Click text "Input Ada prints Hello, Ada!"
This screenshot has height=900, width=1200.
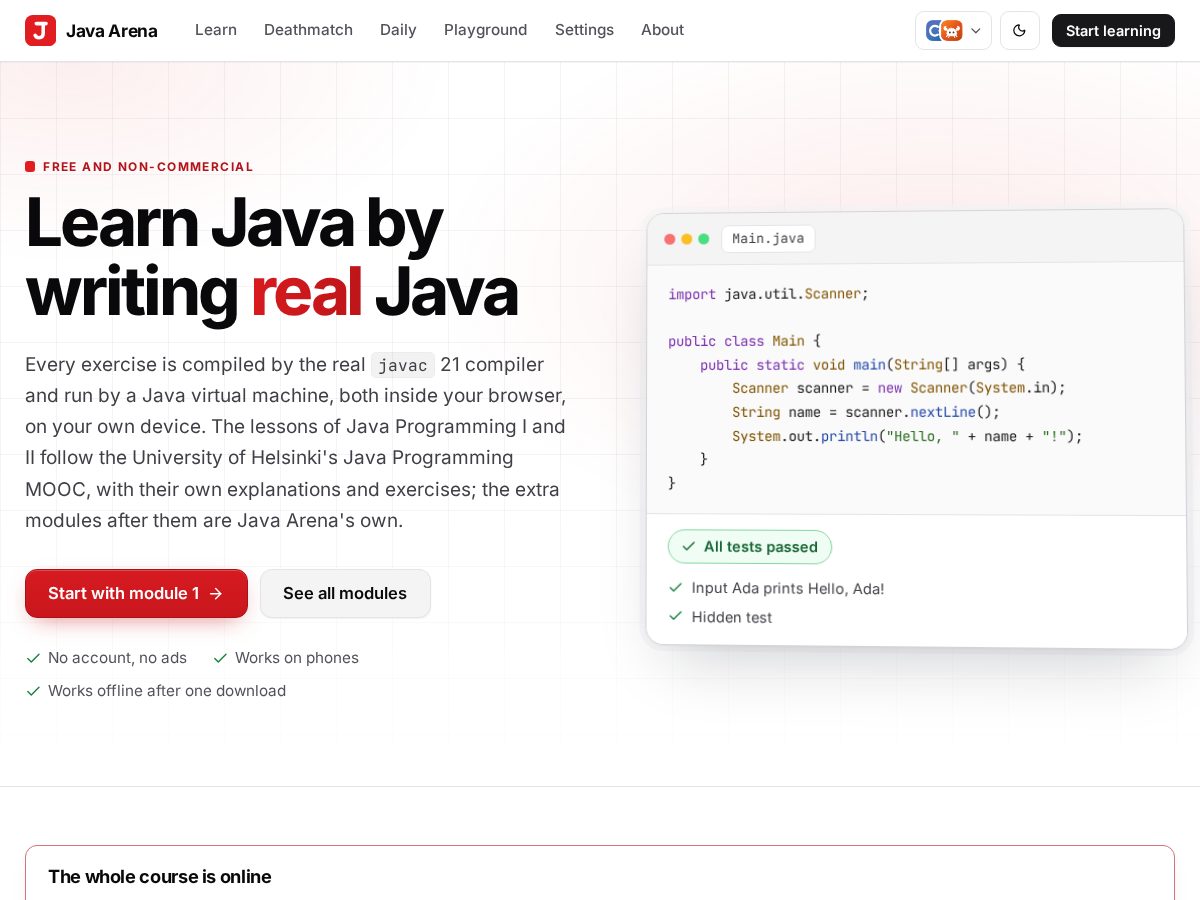tap(788, 588)
